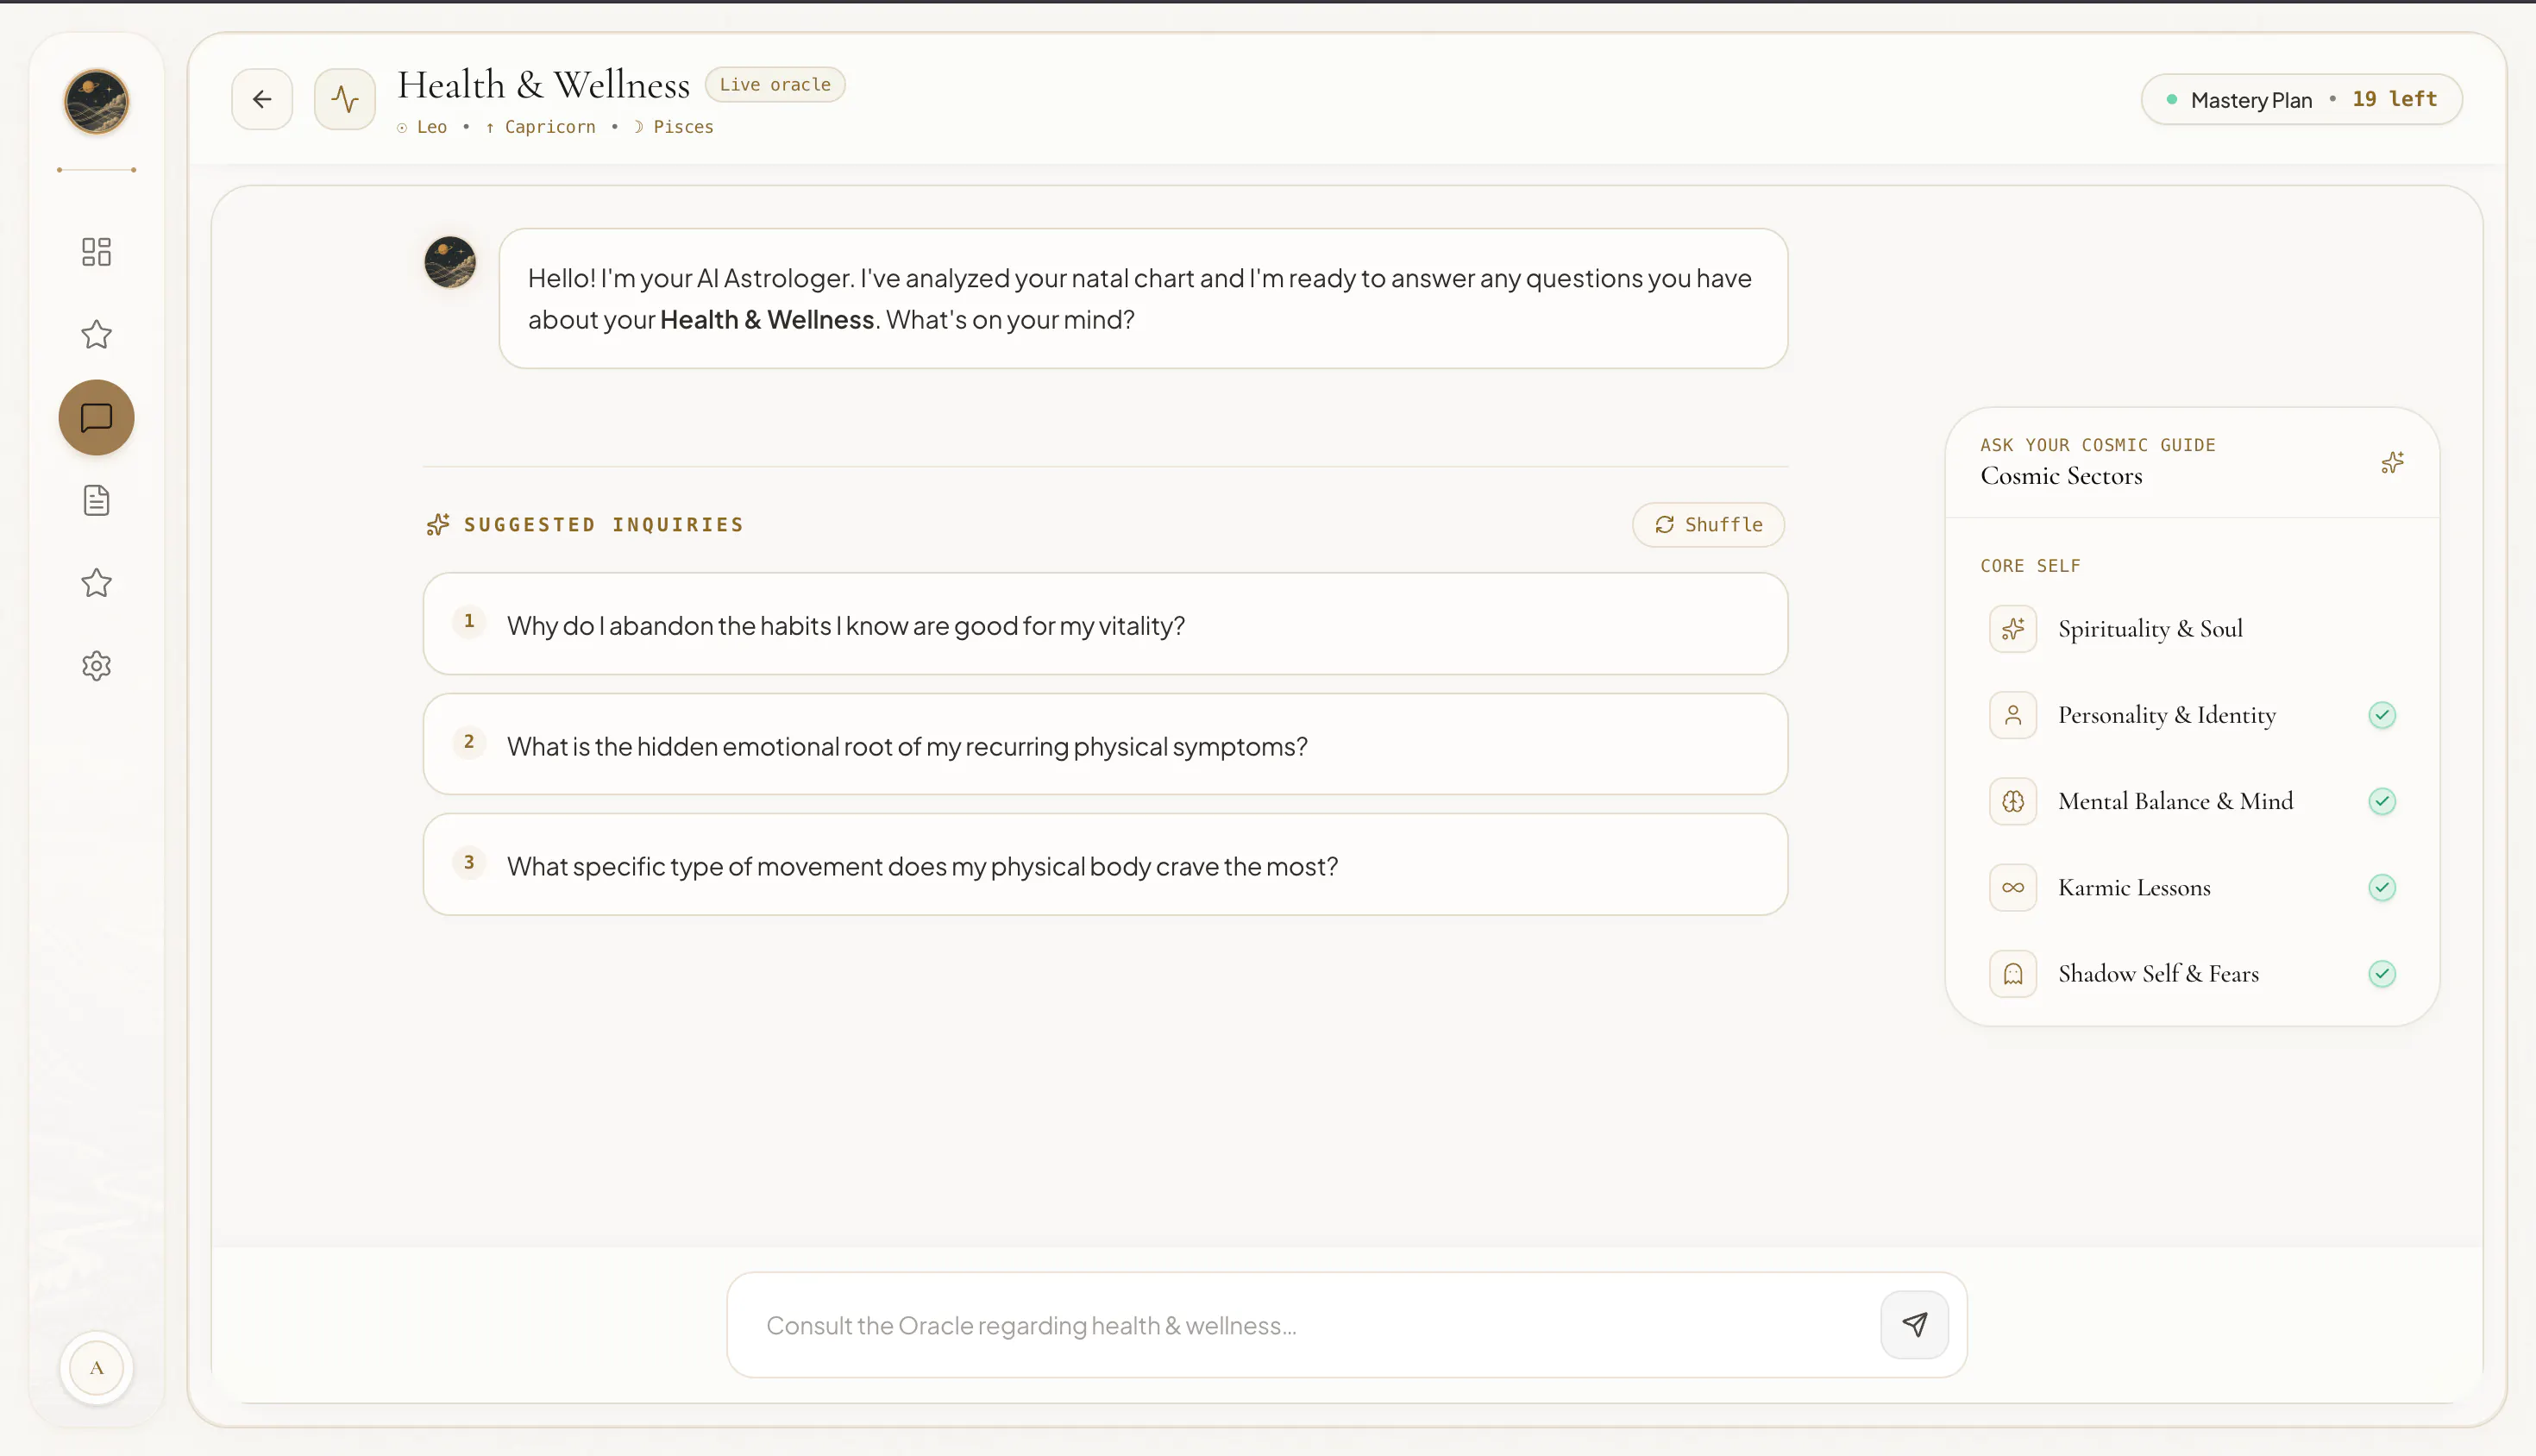The image size is (2536, 1456).
Task: Click the upper star icon in sidebar
Action: 96,334
